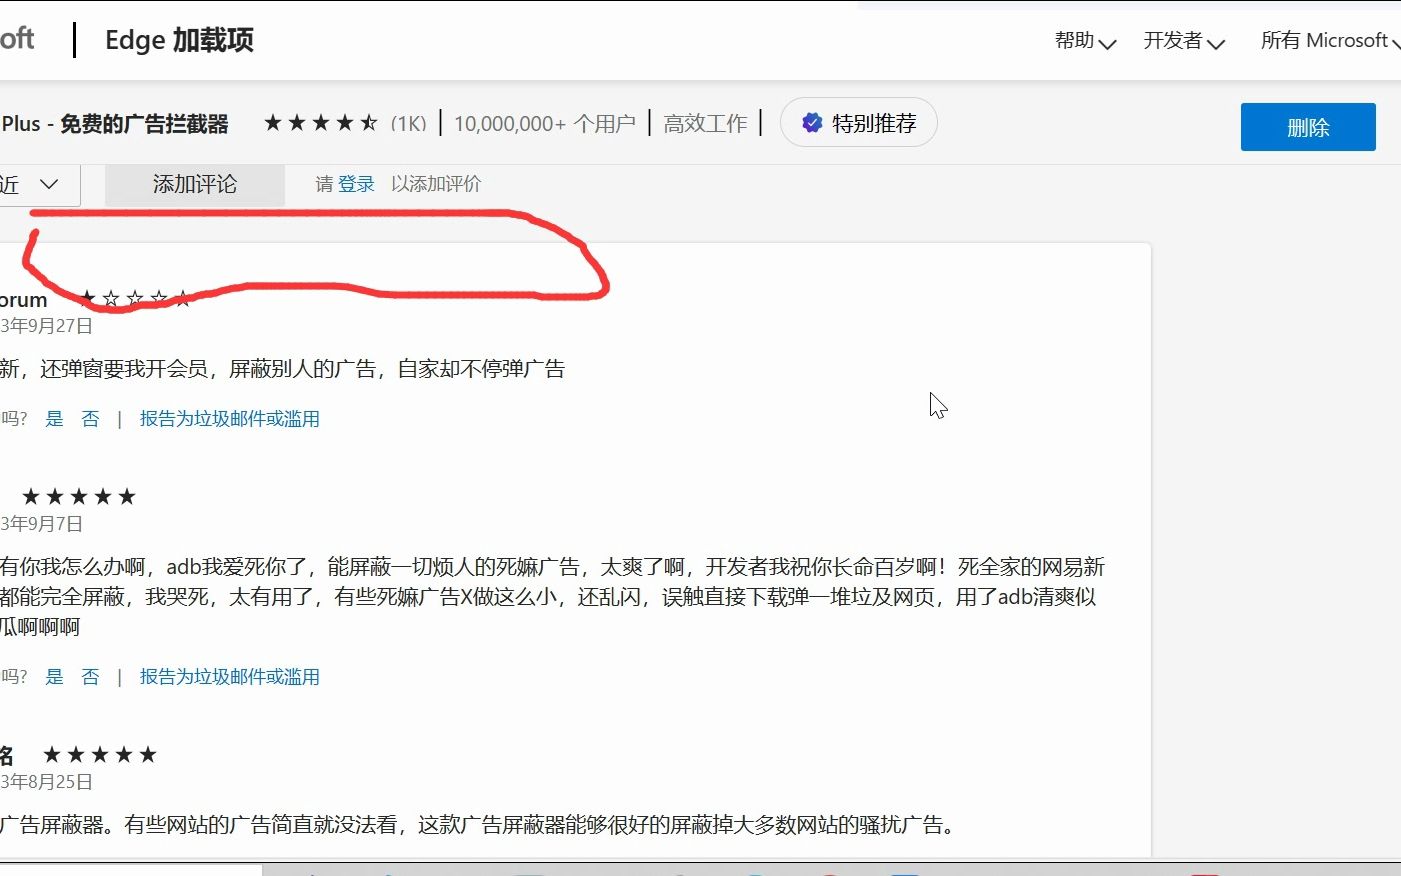Screen dimensions: 1401x876
Task: Mark the 3年9月27日 review as not helpful 否
Action: pyautogui.click(x=91, y=419)
